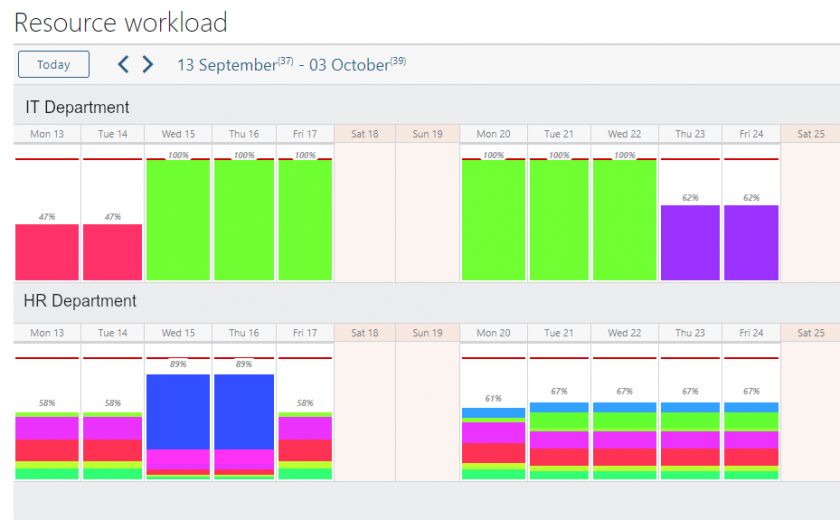Click HR Department's blue 89% segment on Wed 15

pyautogui.click(x=178, y=411)
